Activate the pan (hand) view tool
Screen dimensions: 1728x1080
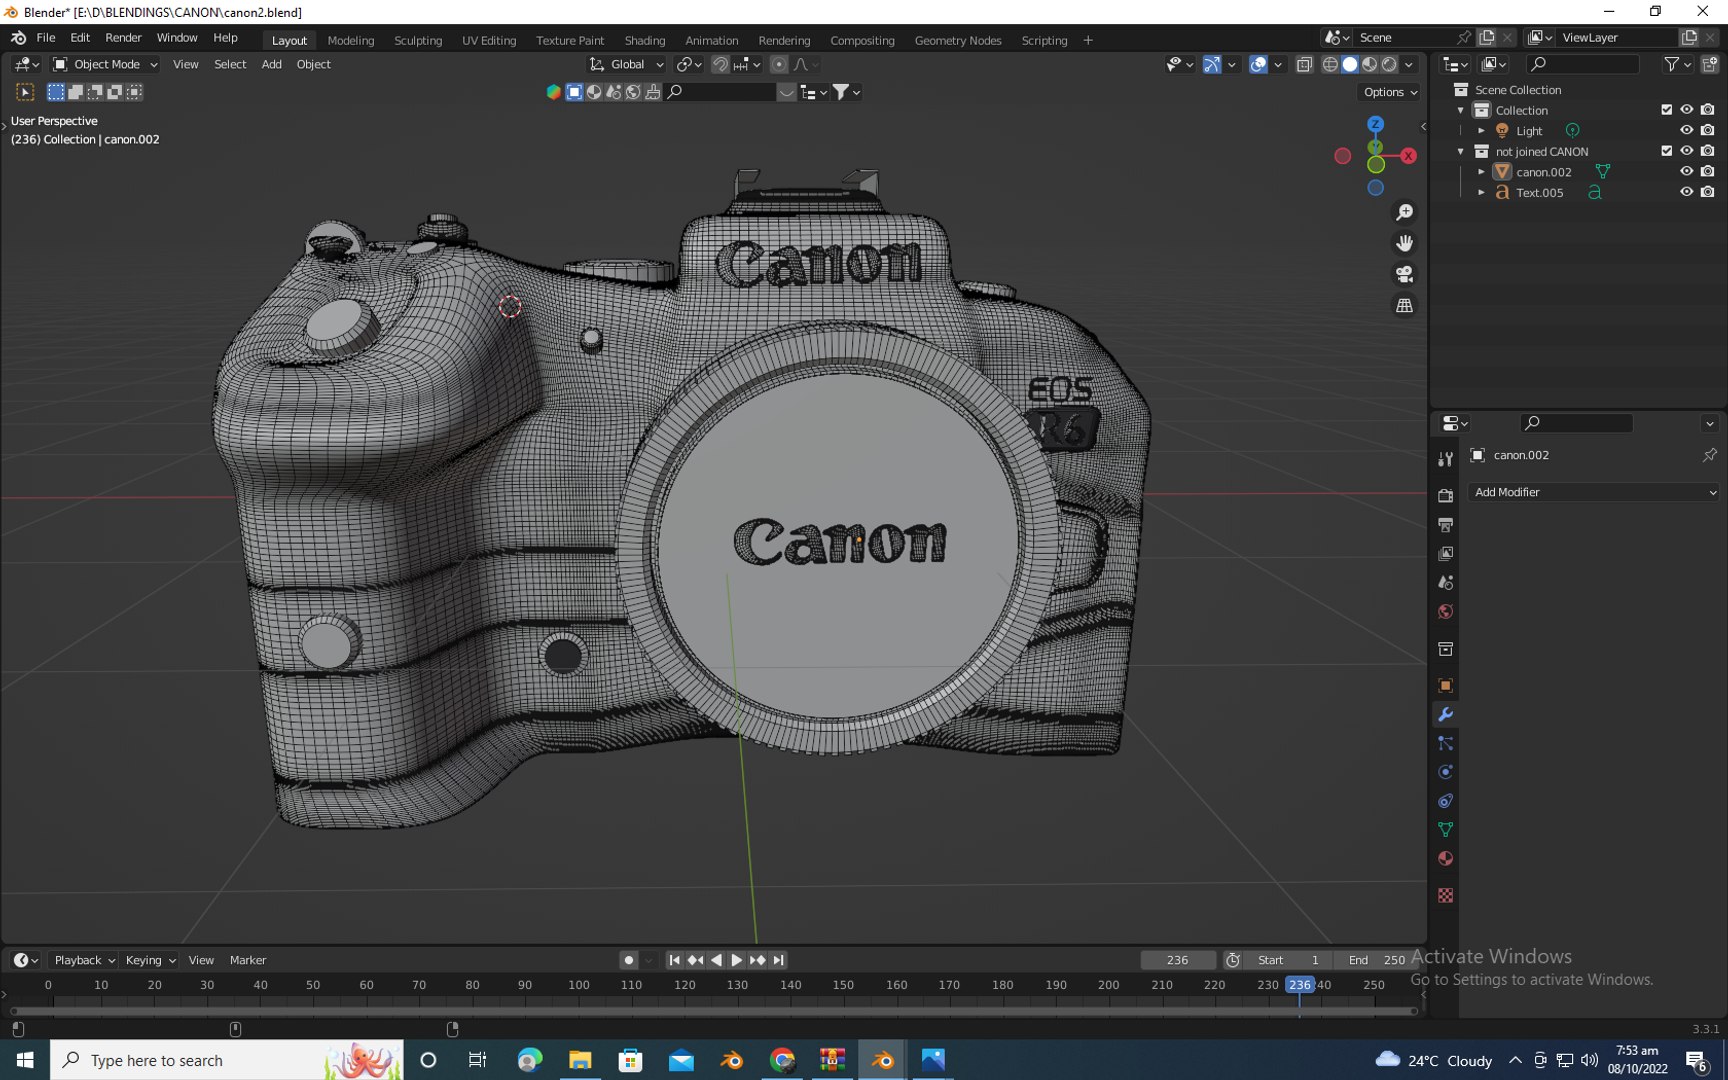tap(1405, 243)
